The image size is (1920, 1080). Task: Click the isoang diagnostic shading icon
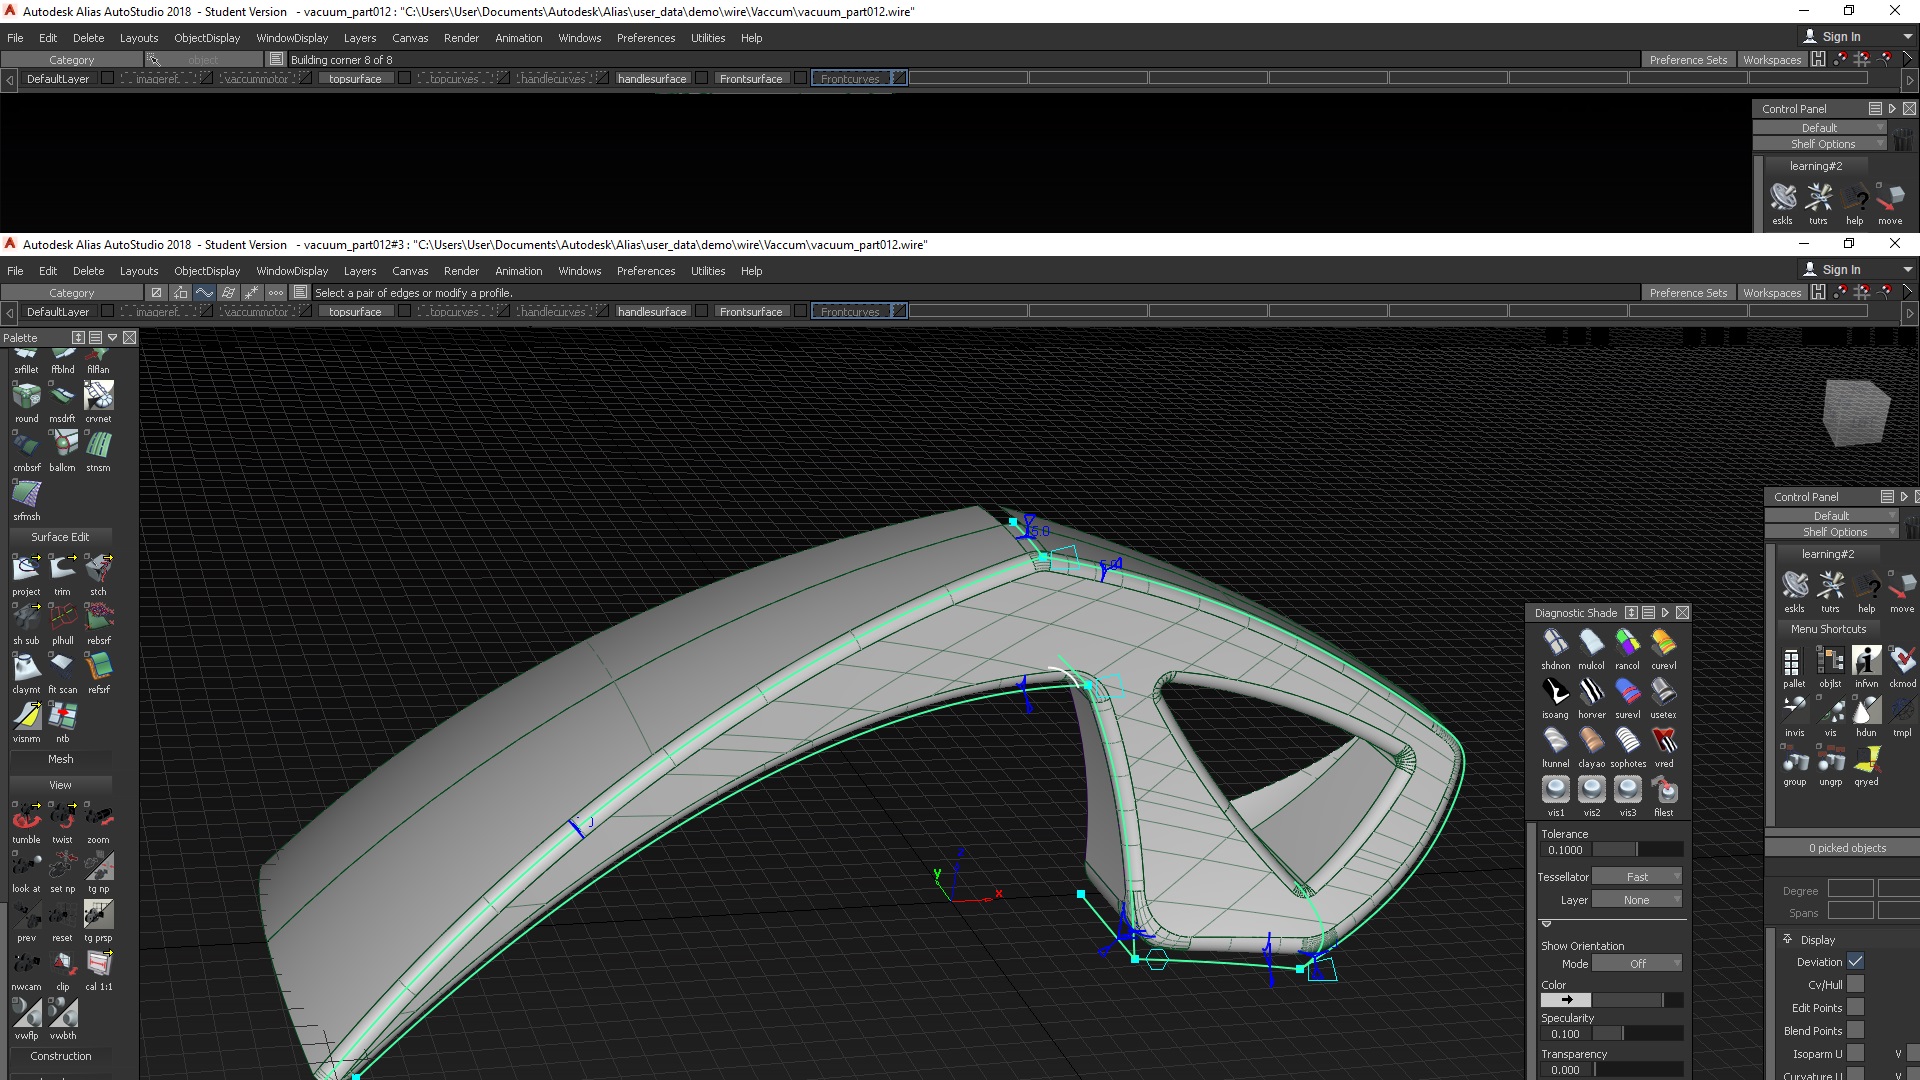[x=1555, y=692]
